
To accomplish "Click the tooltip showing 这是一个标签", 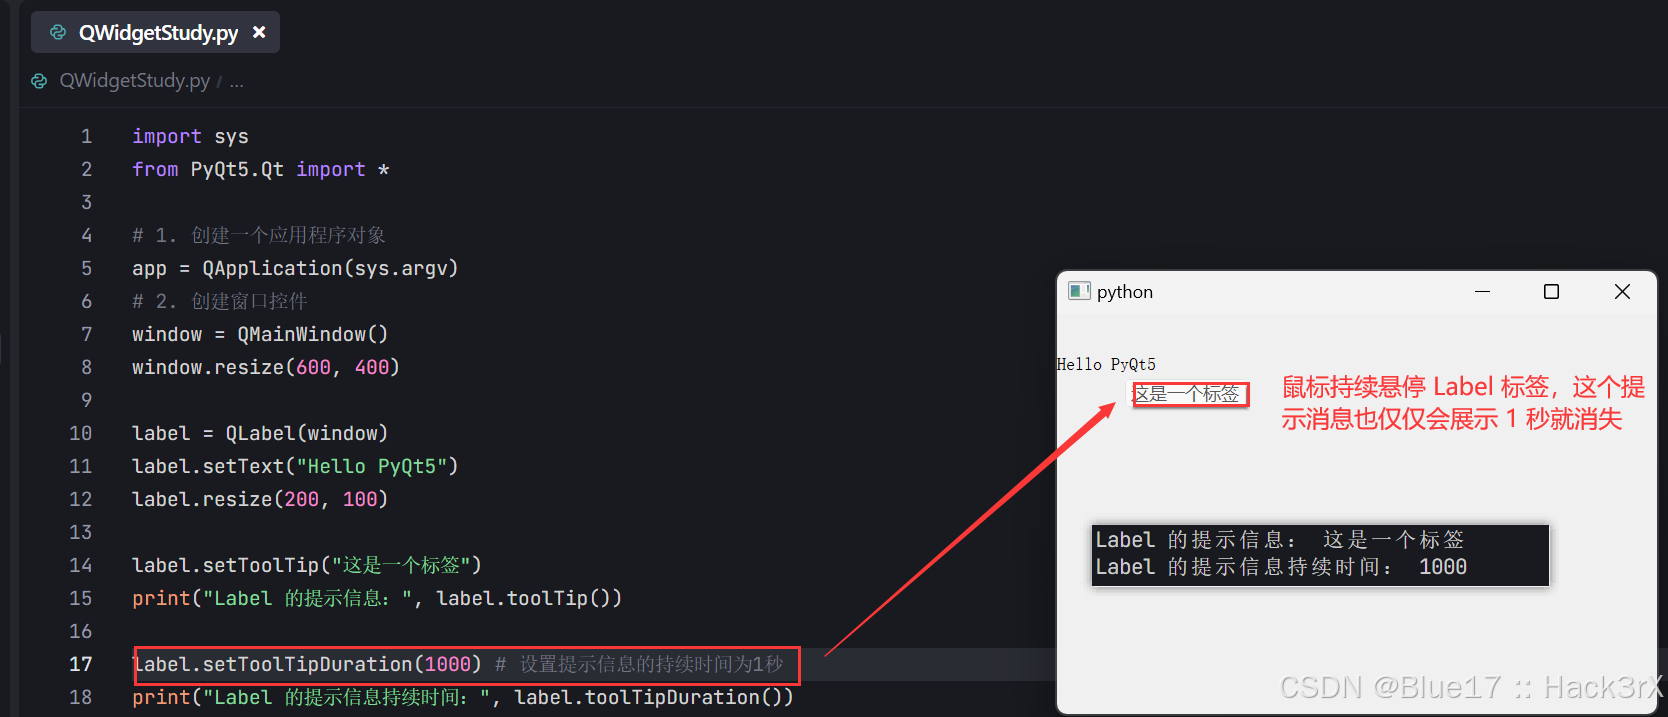I will pos(1190,394).
